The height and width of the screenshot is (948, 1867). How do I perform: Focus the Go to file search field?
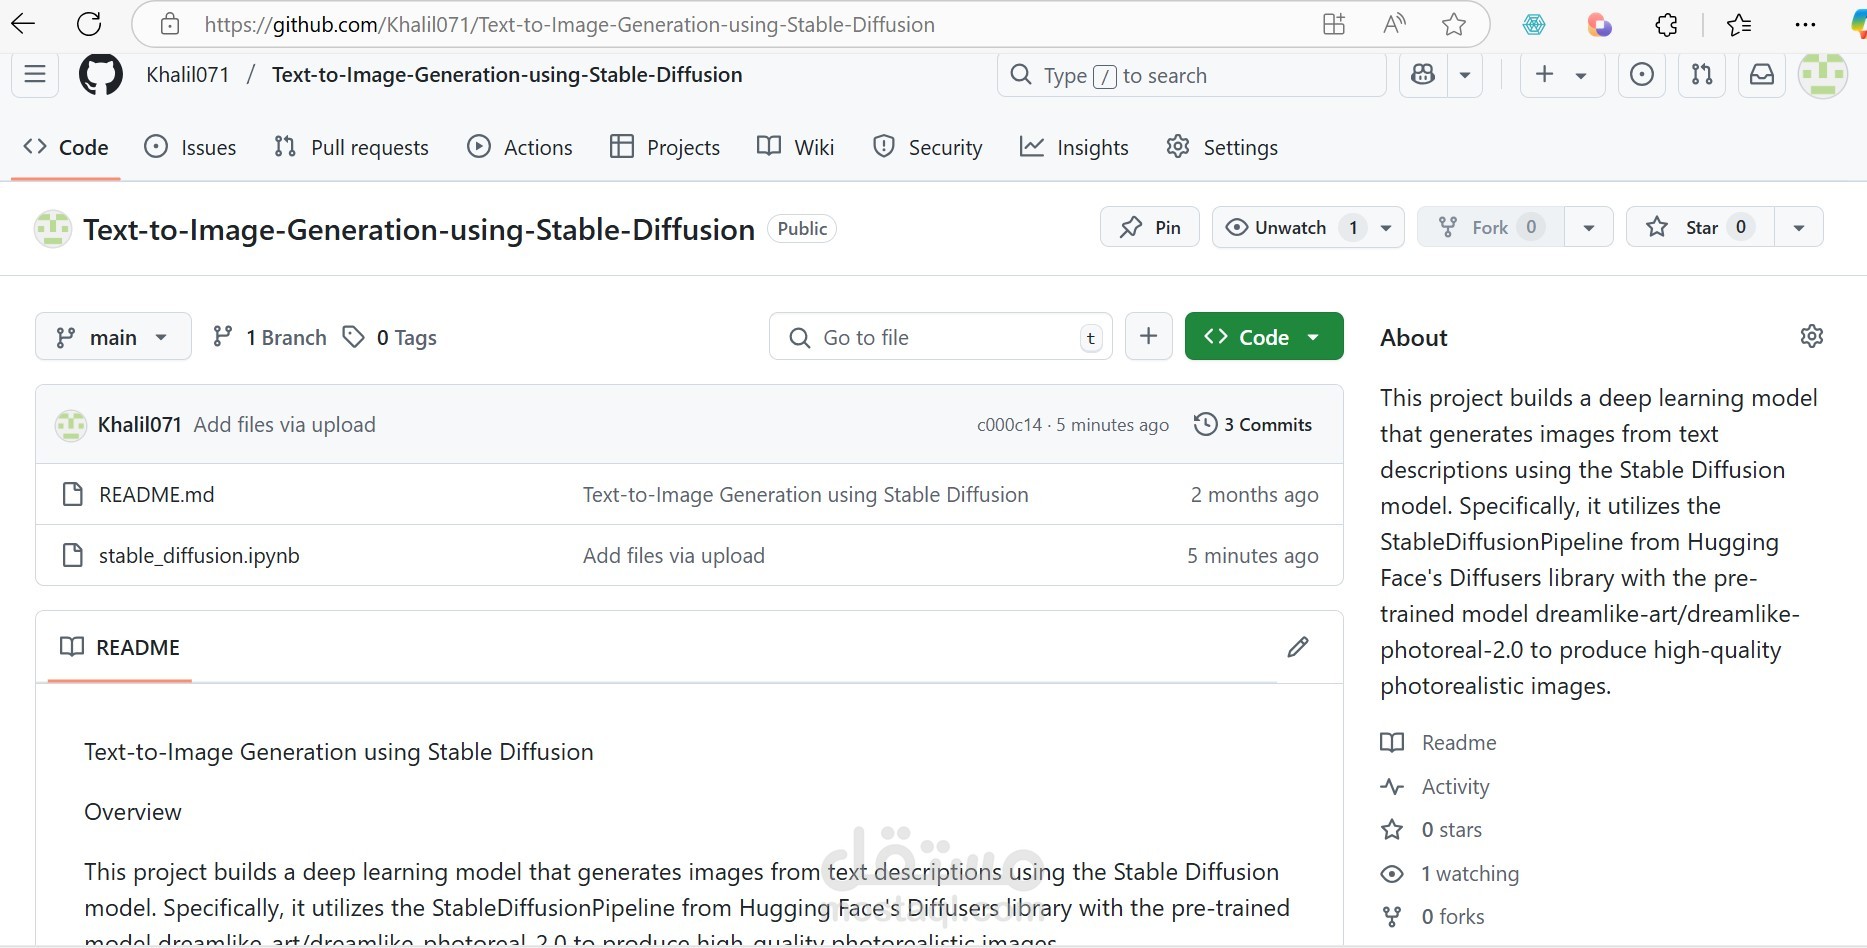click(941, 337)
